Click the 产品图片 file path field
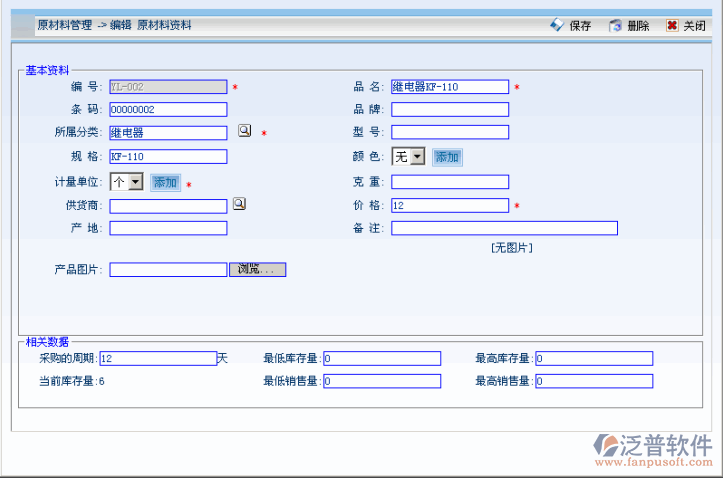This screenshot has width=723, height=478. click(168, 270)
